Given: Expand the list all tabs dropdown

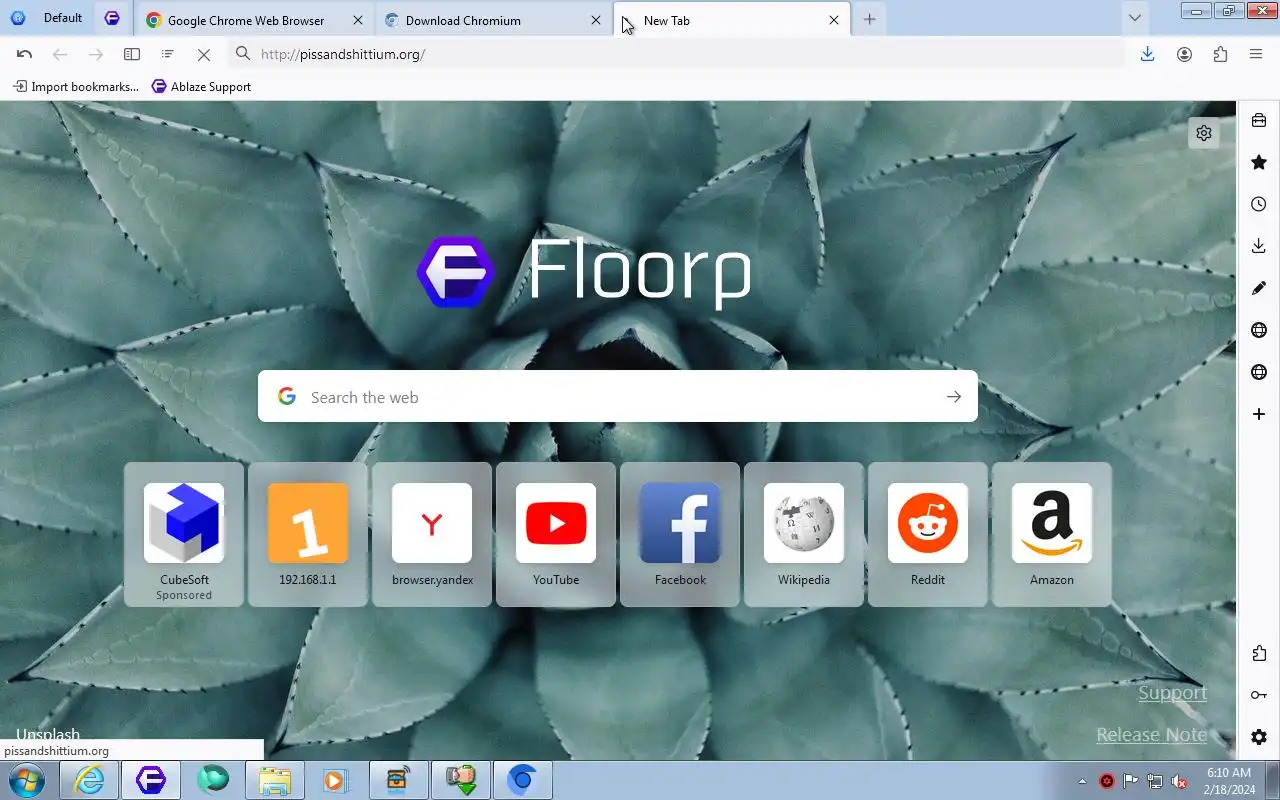Looking at the screenshot, I should pyautogui.click(x=1134, y=18).
